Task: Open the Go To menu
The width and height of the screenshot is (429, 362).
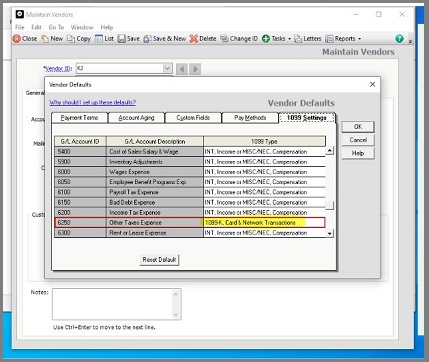Action: pos(56,27)
